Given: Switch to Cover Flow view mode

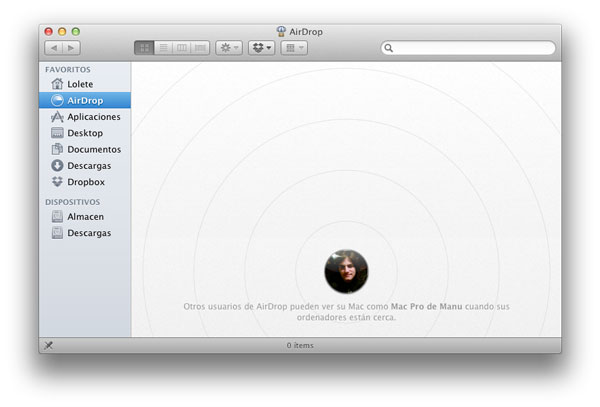Looking at the screenshot, I should (200, 48).
